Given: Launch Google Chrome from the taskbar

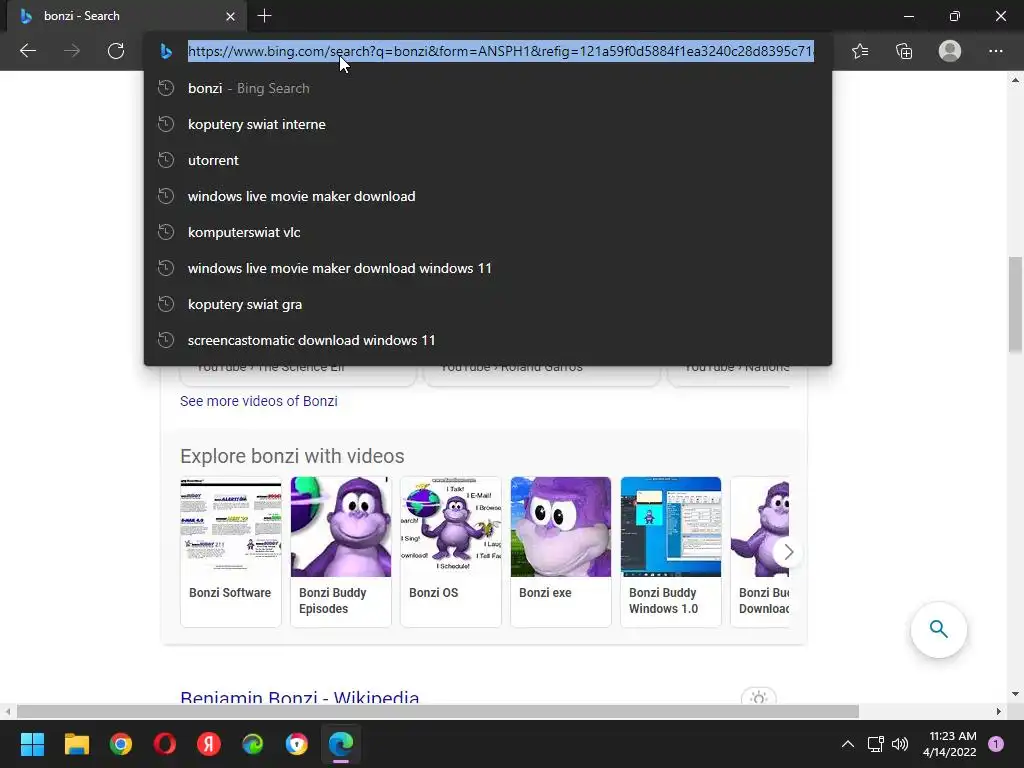Looking at the screenshot, I should [x=121, y=744].
